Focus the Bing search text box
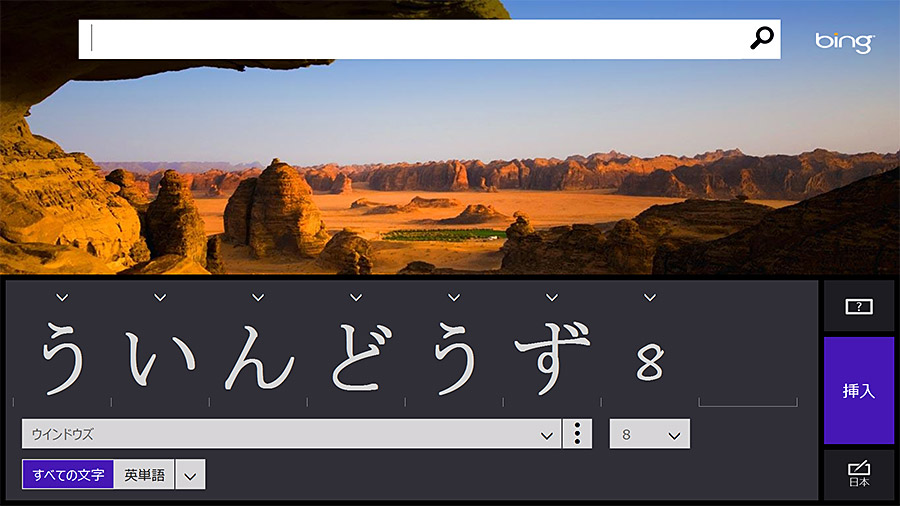Image resolution: width=900 pixels, height=506 pixels. click(415, 39)
